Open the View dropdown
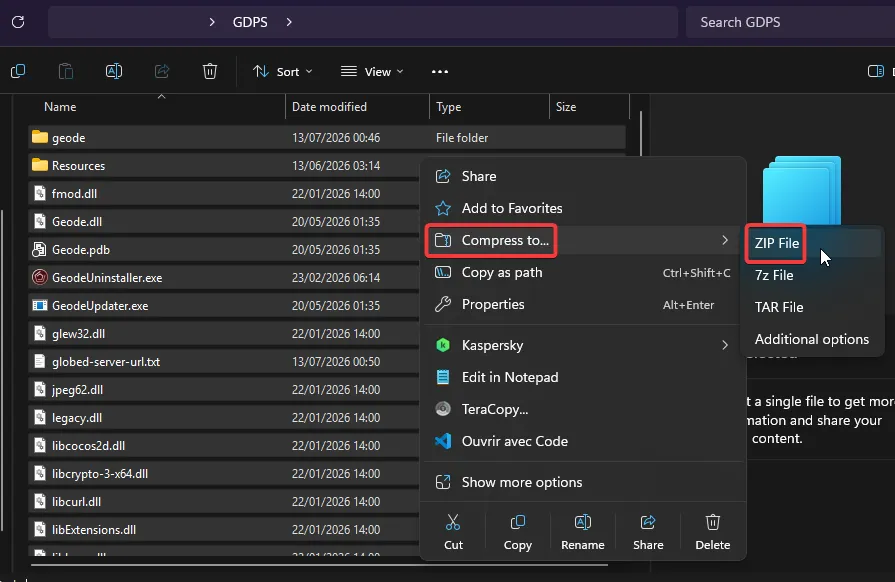The width and height of the screenshot is (895, 582). coord(372,71)
